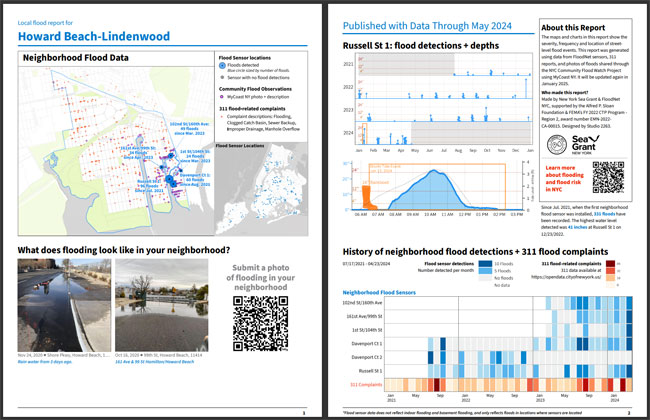Open the flooded street photo from Oct 16
The height and width of the screenshot is (420, 650).
[x=162, y=305]
